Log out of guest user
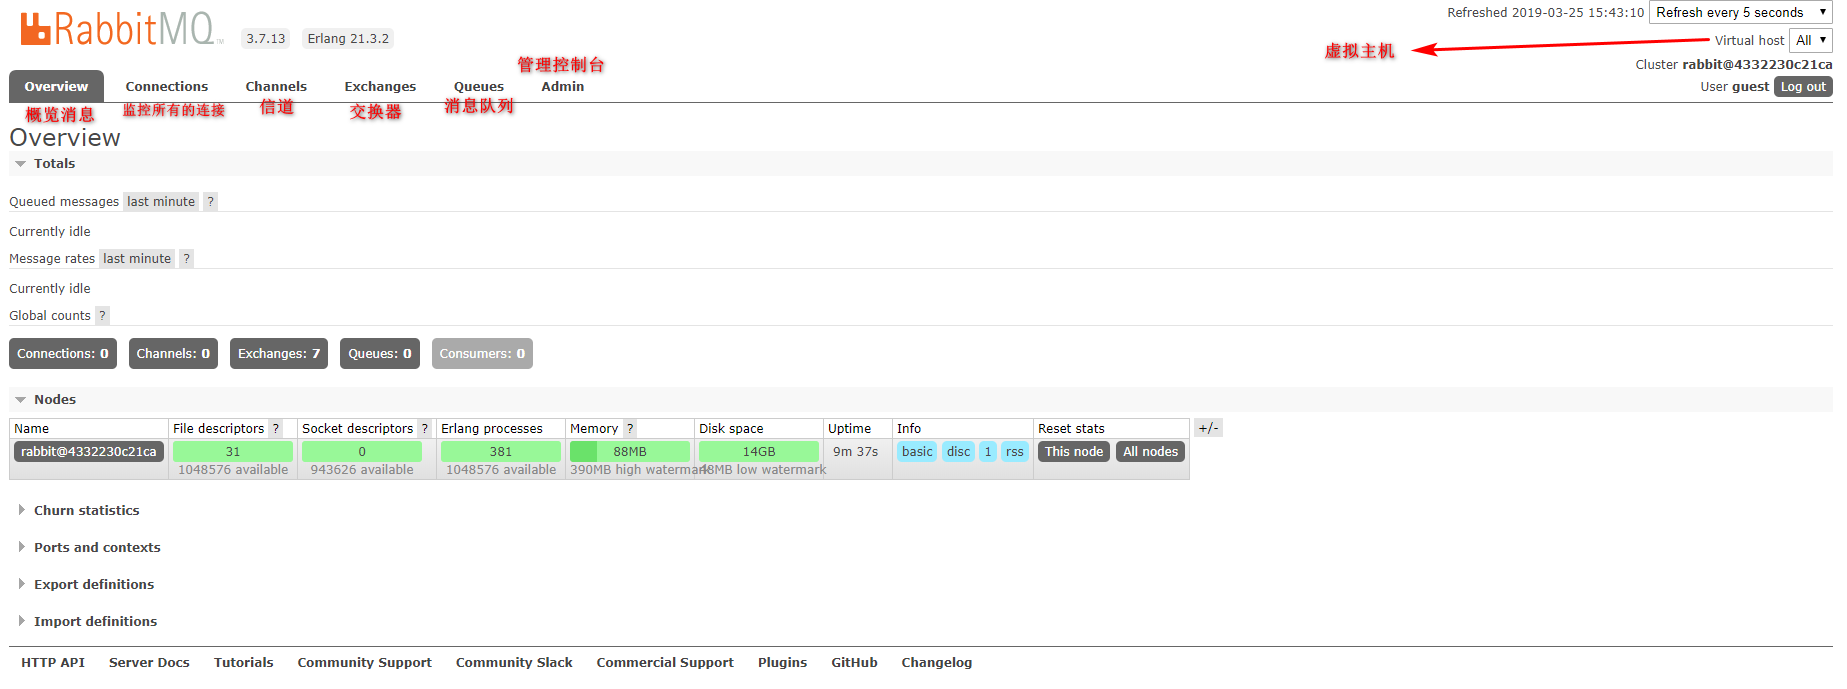Screen dimensions: 1847x689 (x=1803, y=87)
